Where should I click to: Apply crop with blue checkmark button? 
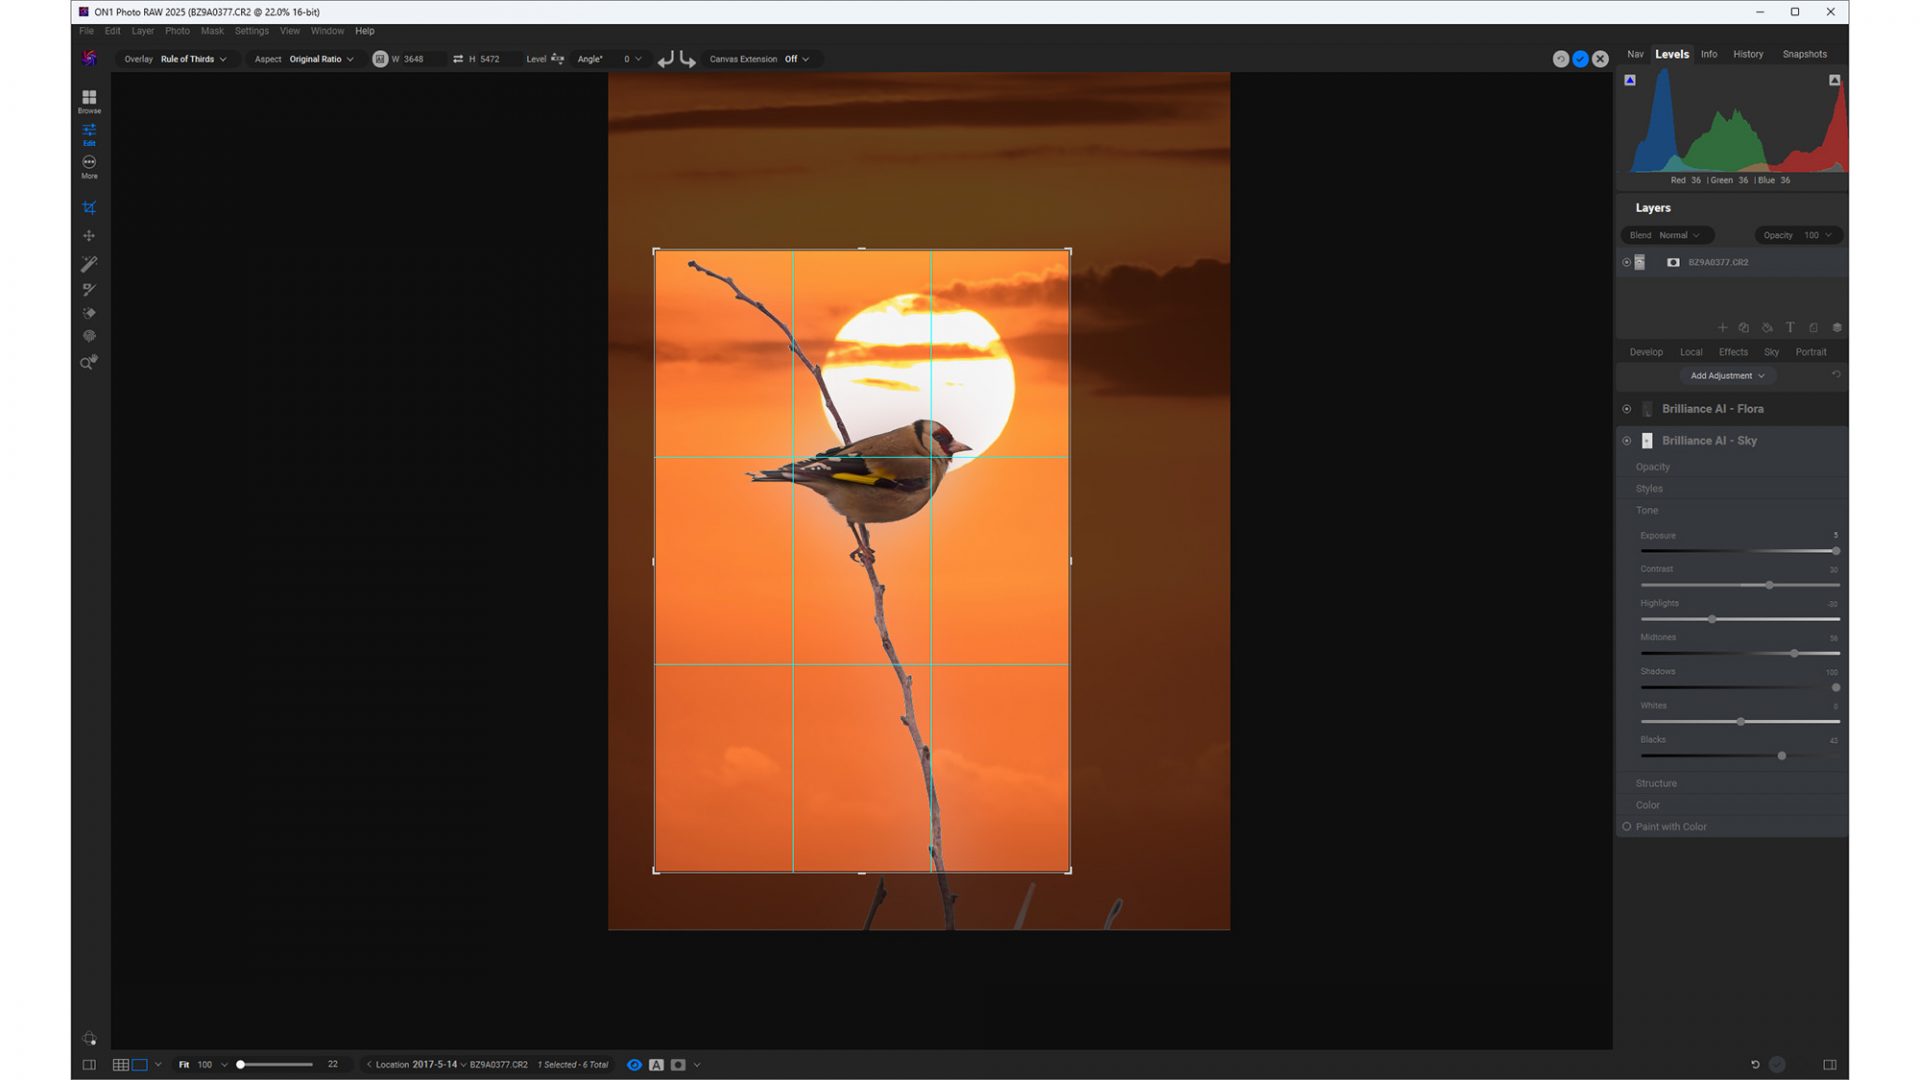(1580, 59)
